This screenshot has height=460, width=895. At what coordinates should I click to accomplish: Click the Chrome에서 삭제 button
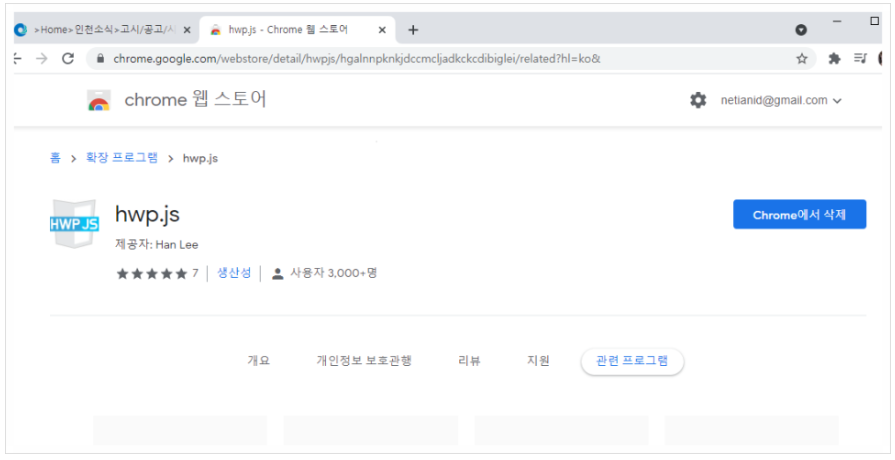(800, 215)
